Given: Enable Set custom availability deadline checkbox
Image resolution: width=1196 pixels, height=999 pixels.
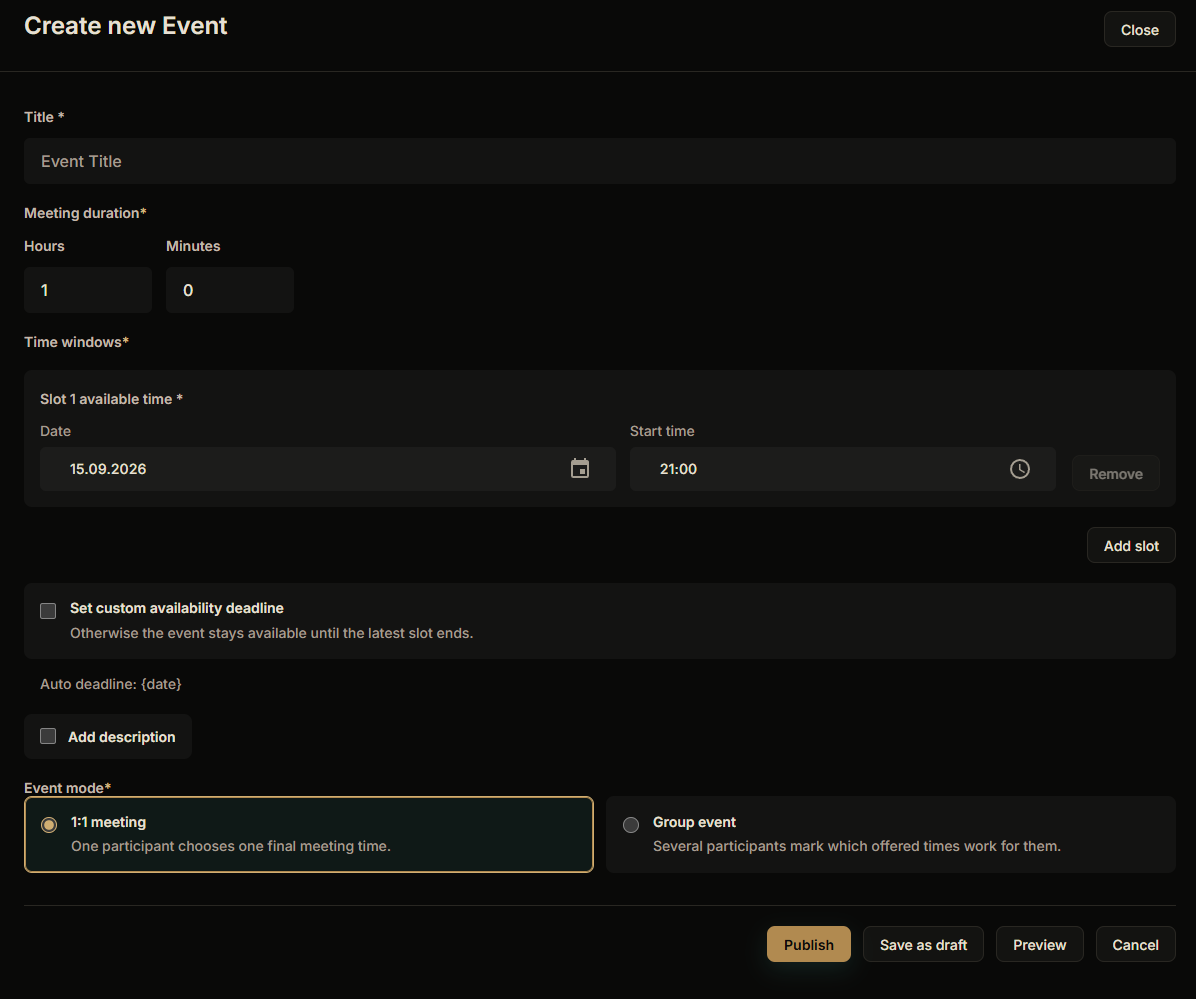Looking at the screenshot, I should 48,611.
